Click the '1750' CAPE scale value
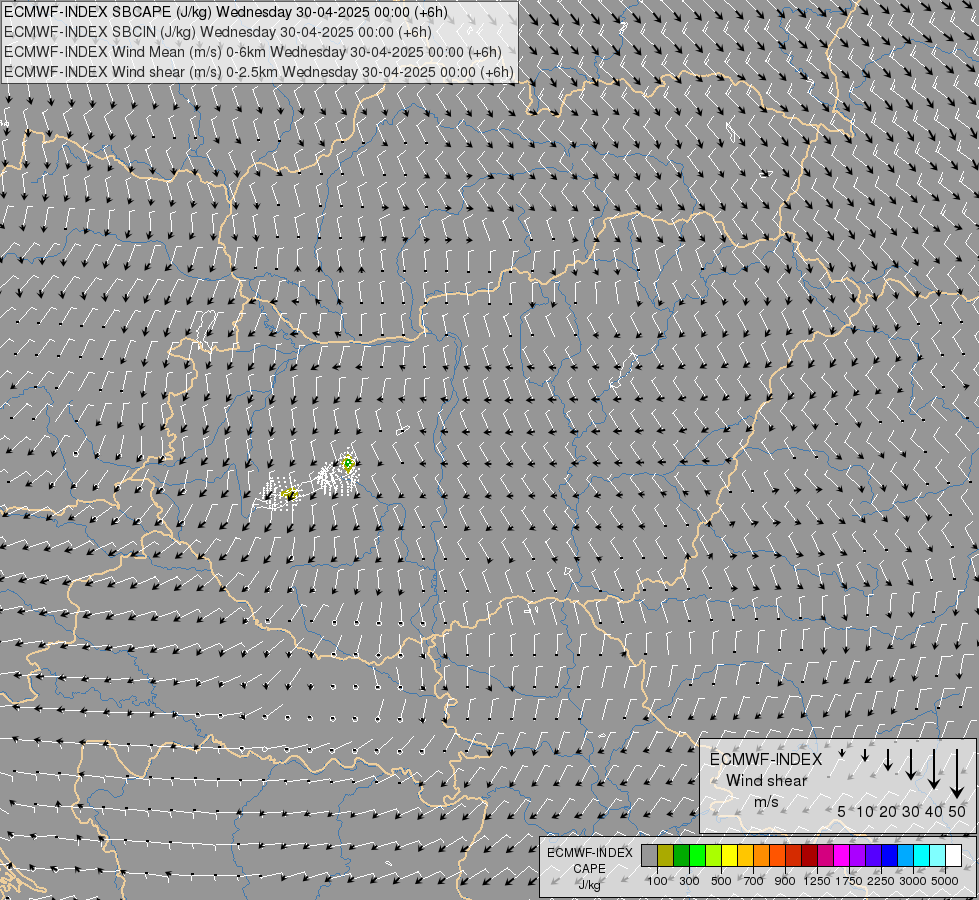Viewport: 979px width, 900px height. point(849,881)
